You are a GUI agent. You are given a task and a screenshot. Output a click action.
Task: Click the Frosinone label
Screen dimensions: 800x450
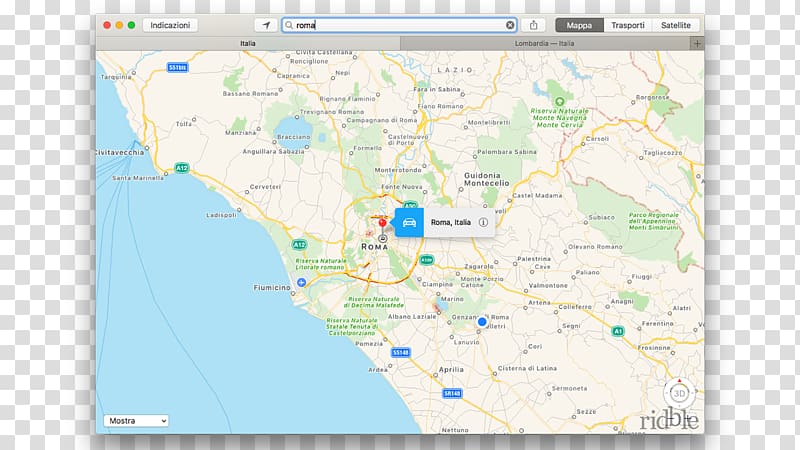coord(654,347)
